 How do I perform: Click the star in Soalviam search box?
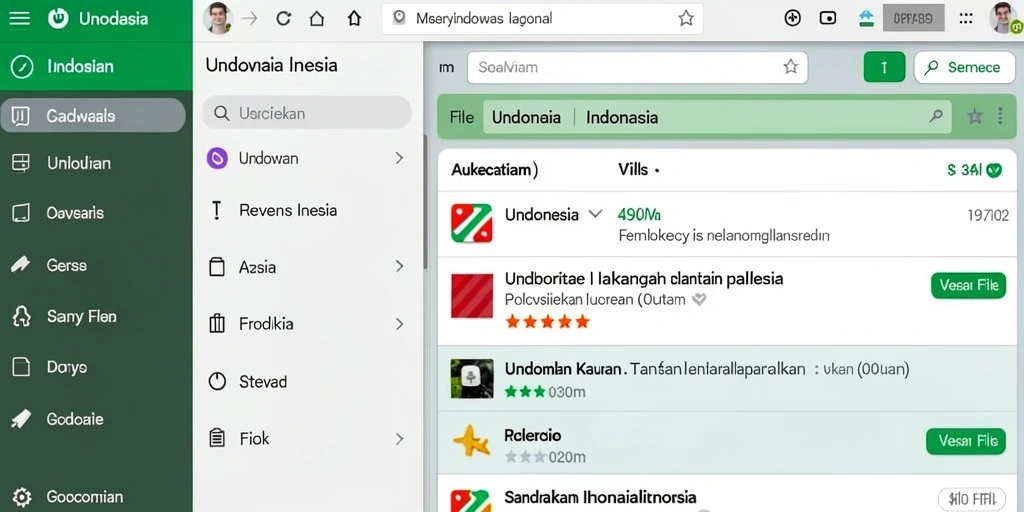click(791, 67)
